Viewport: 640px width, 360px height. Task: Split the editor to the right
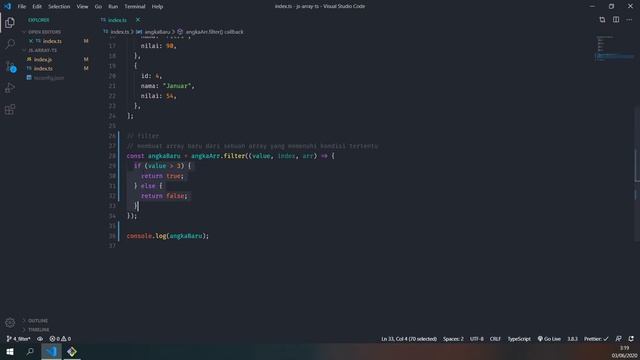(616, 20)
